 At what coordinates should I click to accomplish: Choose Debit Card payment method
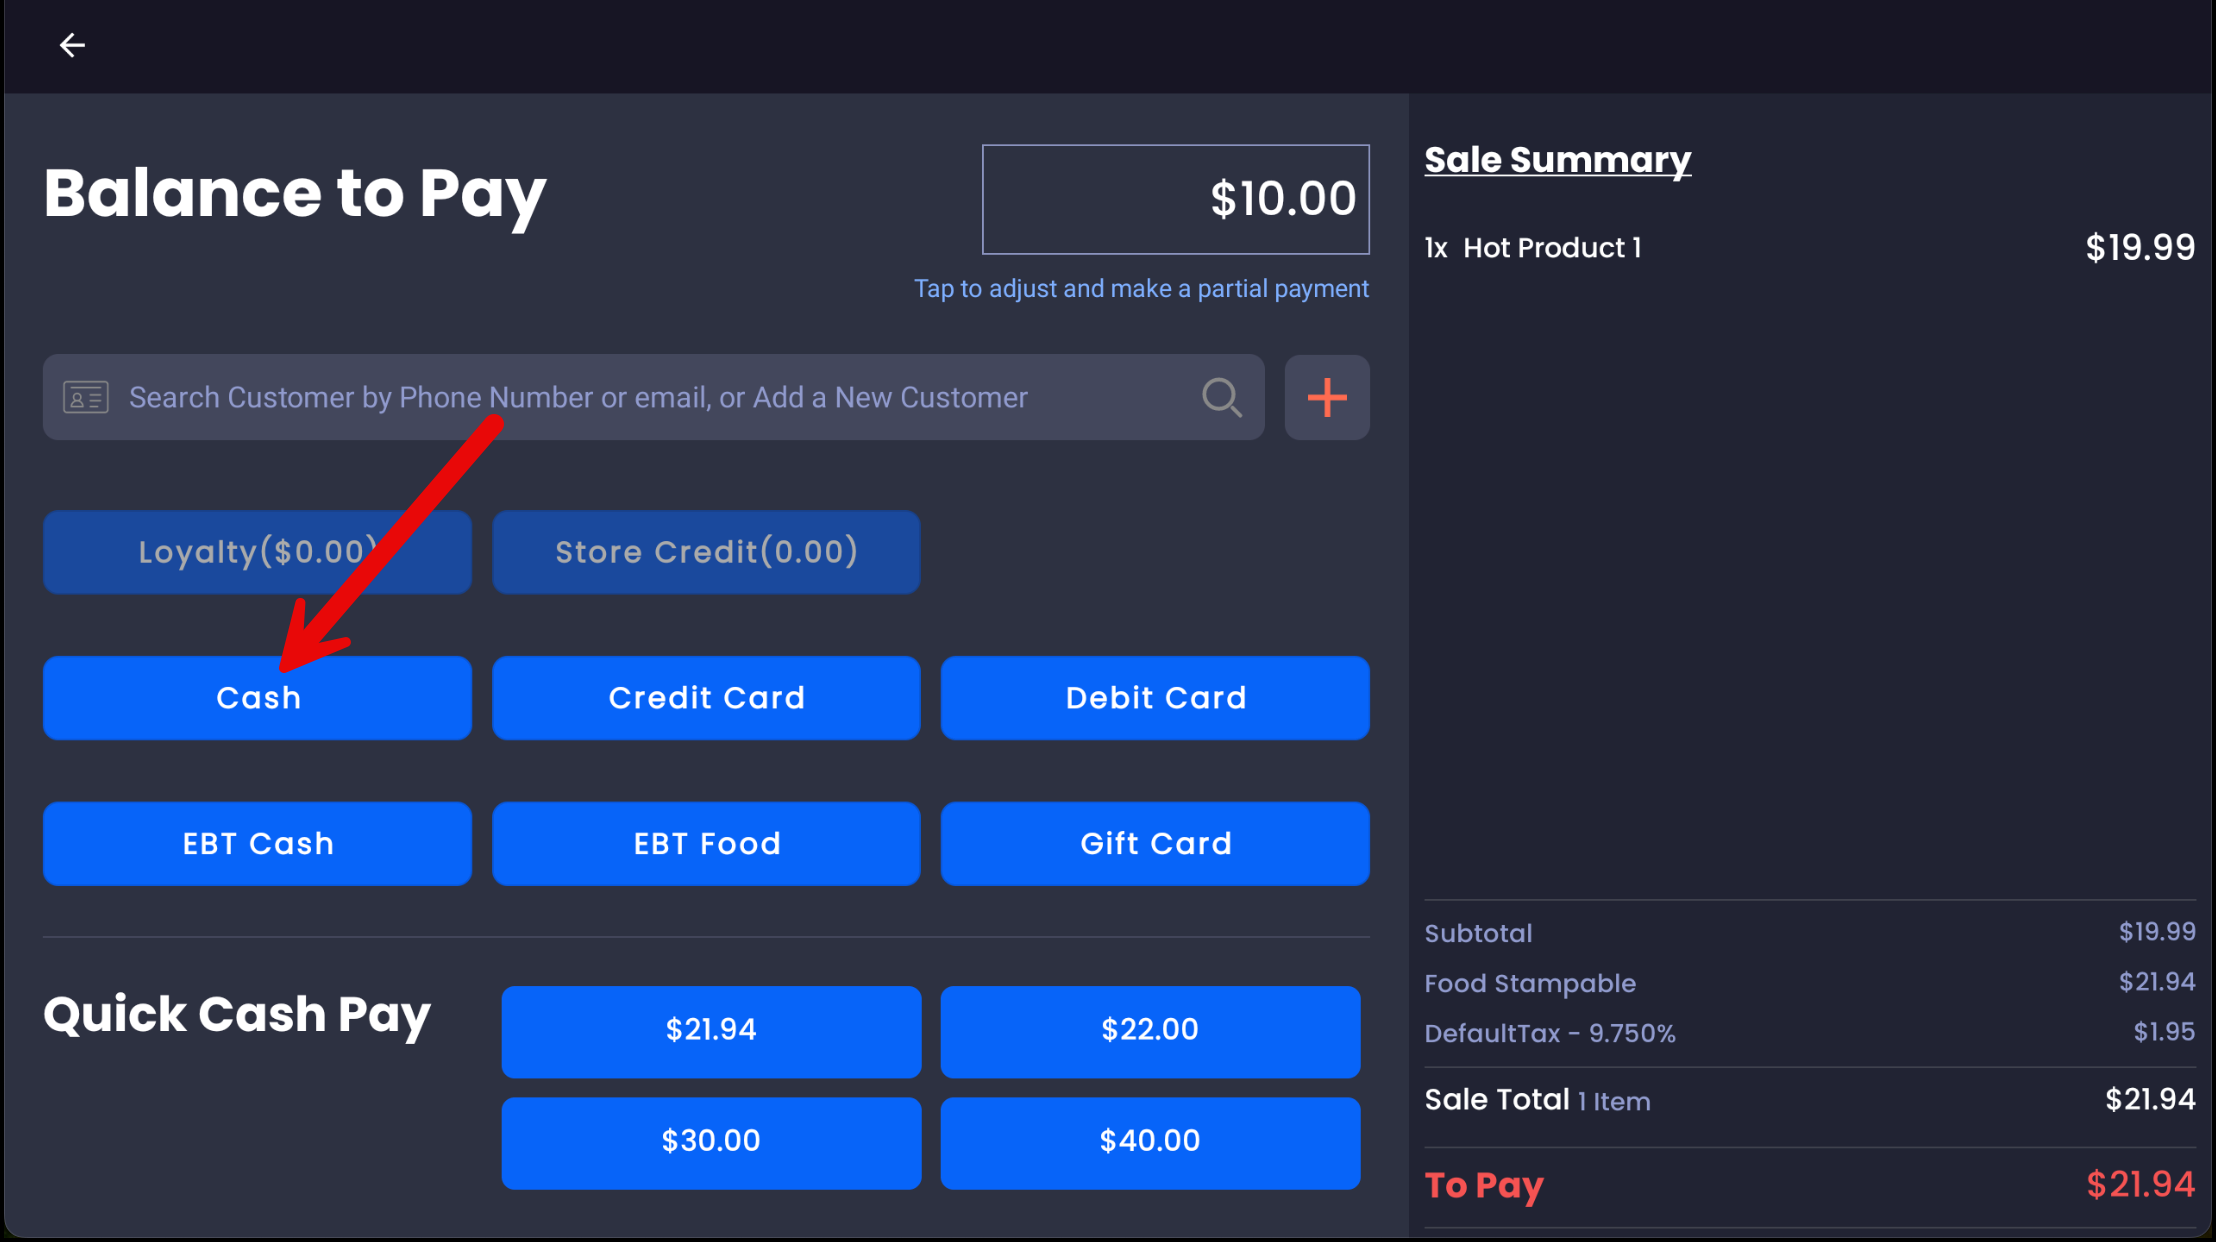pyautogui.click(x=1155, y=698)
